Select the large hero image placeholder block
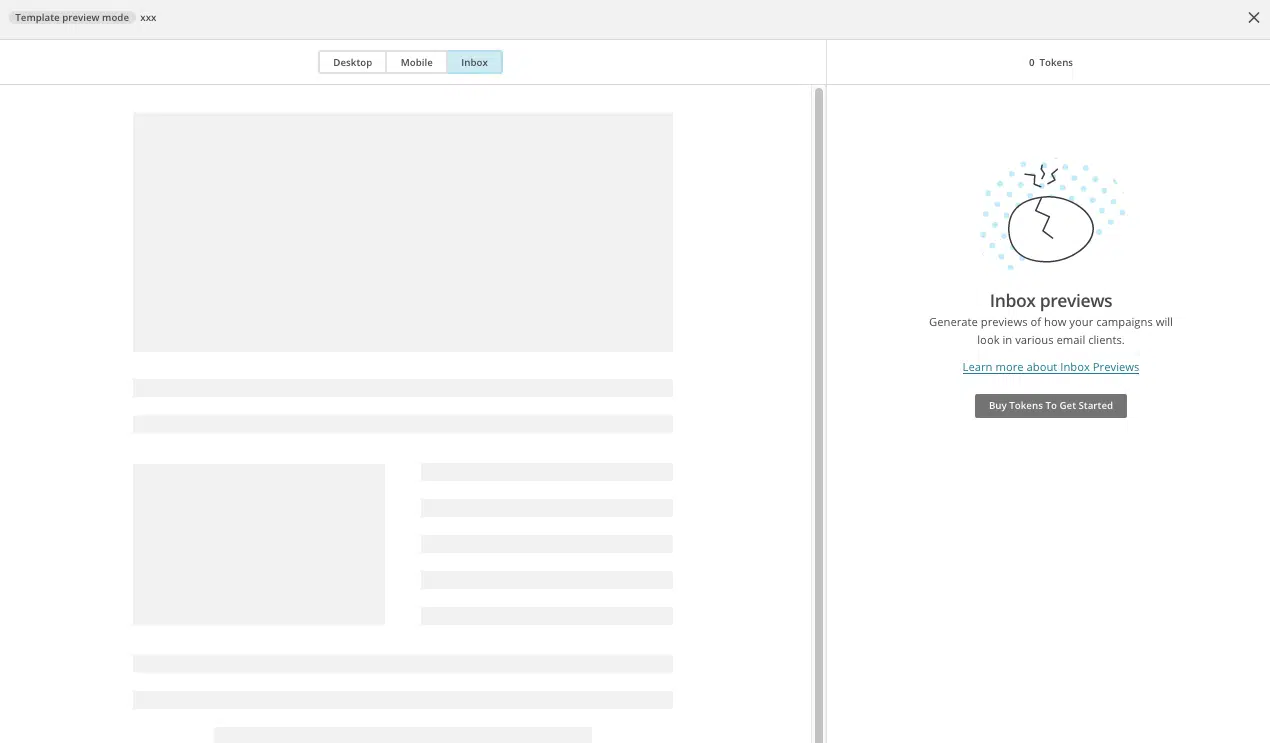This screenshot has height=743, width=1270. click(403, 232)
